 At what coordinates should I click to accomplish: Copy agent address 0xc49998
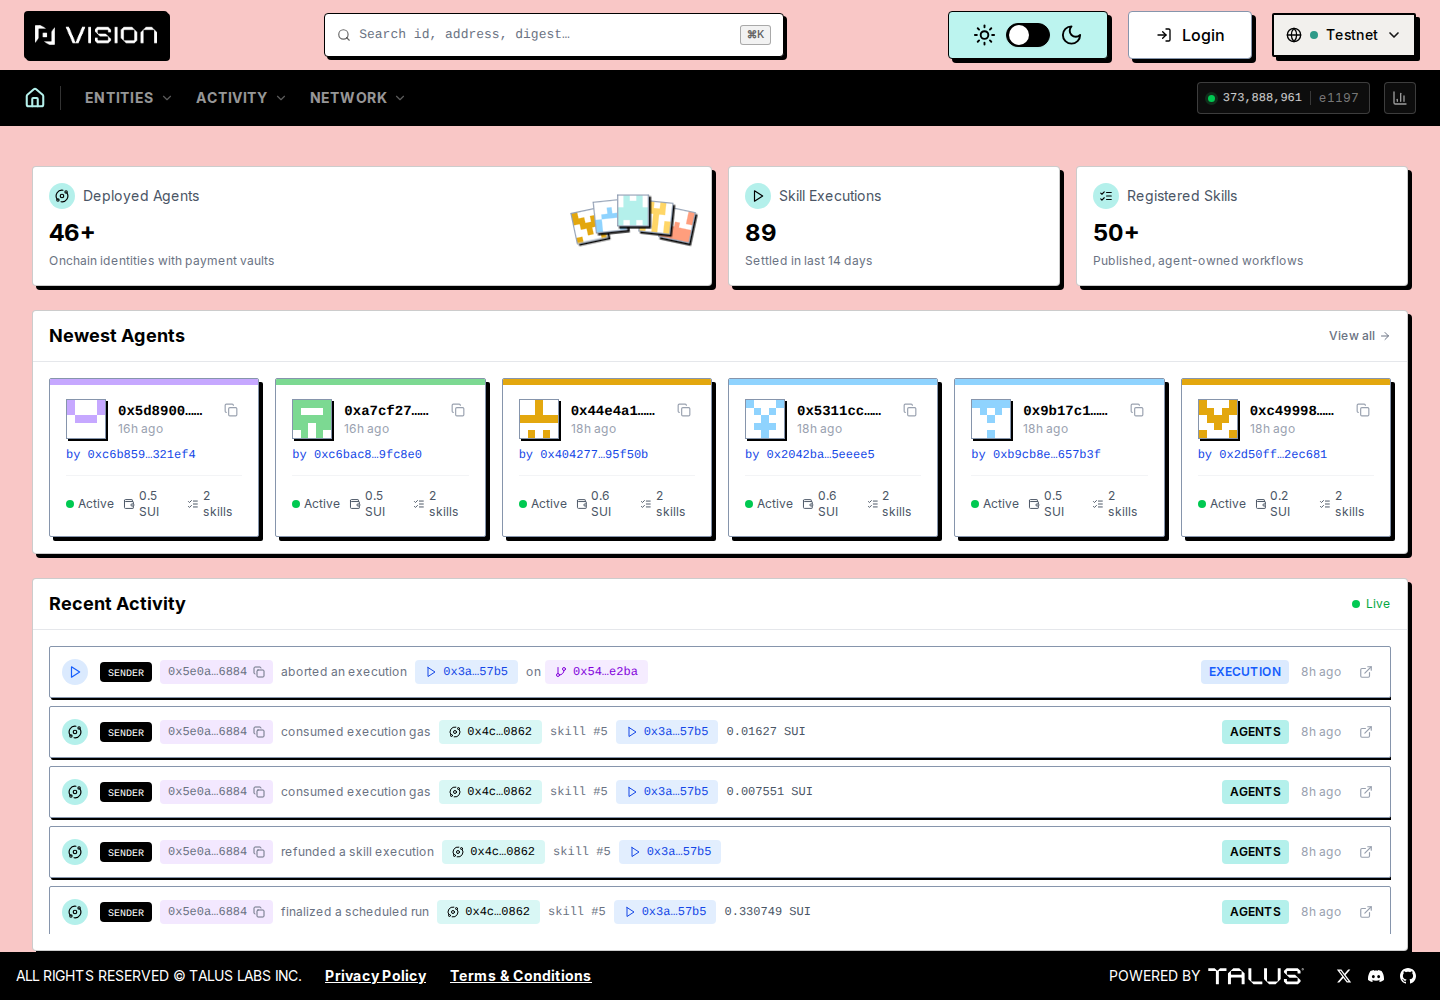1363,410
